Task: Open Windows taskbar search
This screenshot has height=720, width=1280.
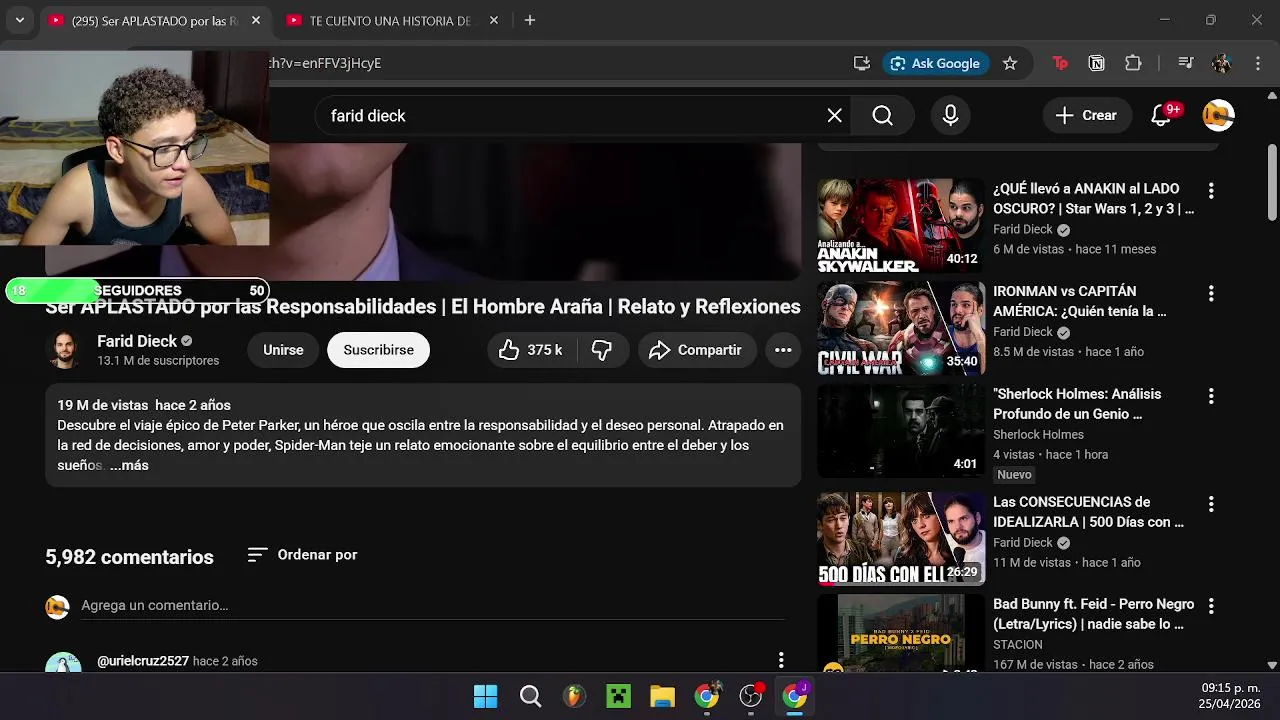Action: (x=530, y=696)
